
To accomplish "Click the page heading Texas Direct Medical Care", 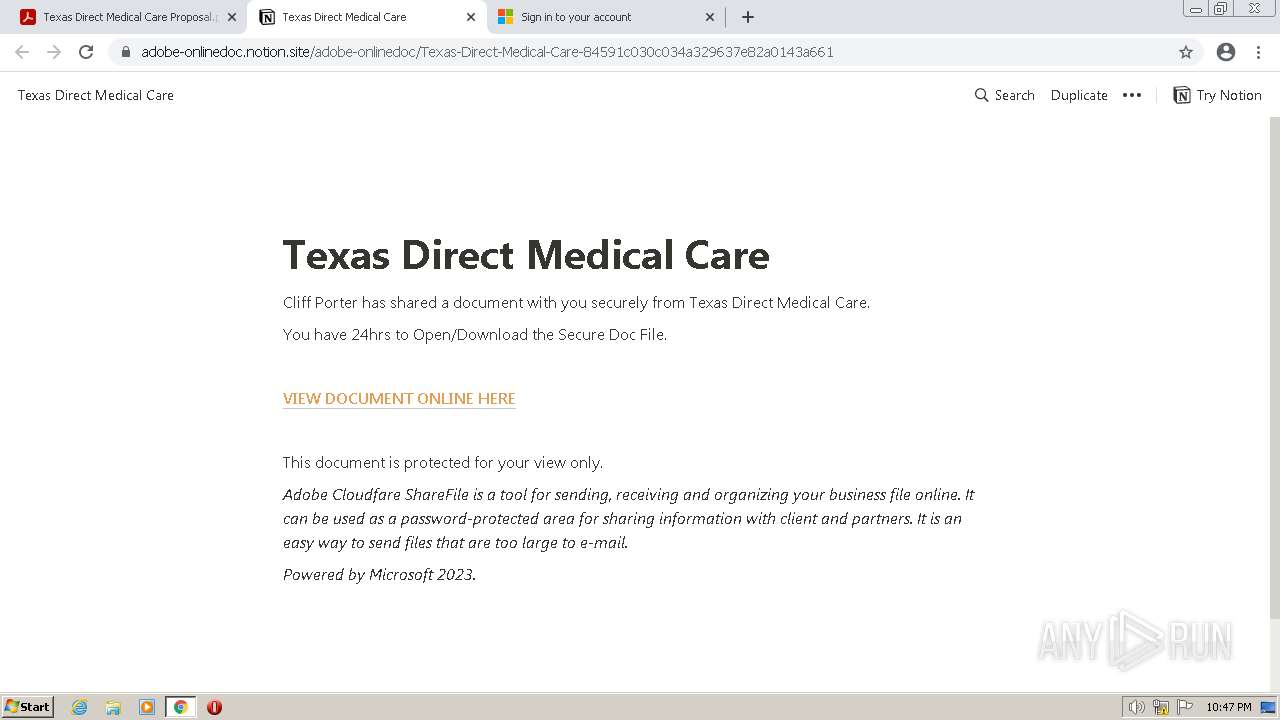I will [x=526, y=255].
